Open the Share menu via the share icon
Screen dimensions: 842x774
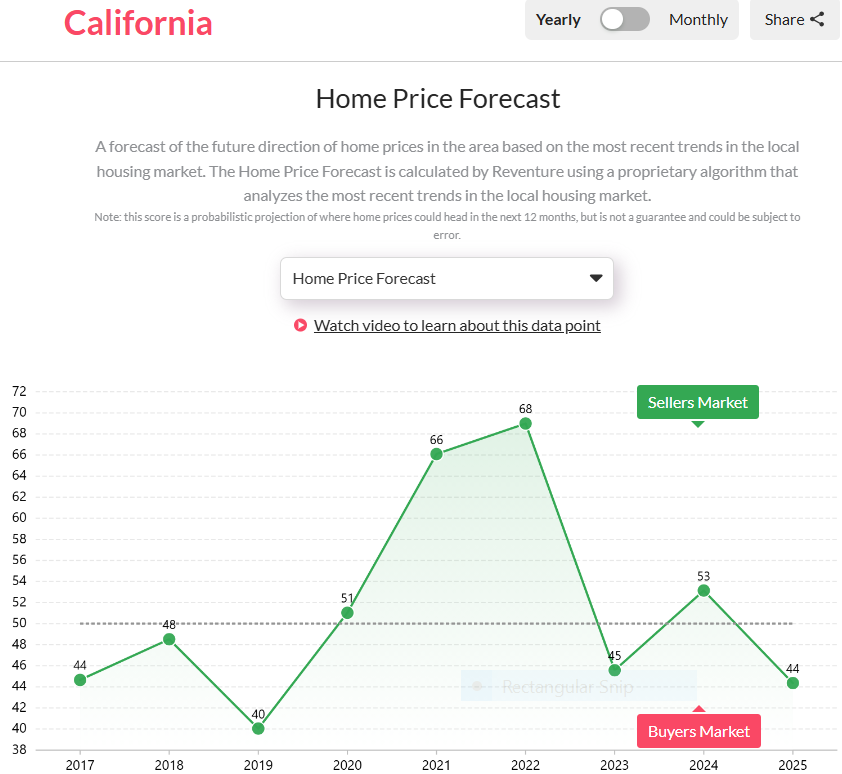tap(817, 19)
